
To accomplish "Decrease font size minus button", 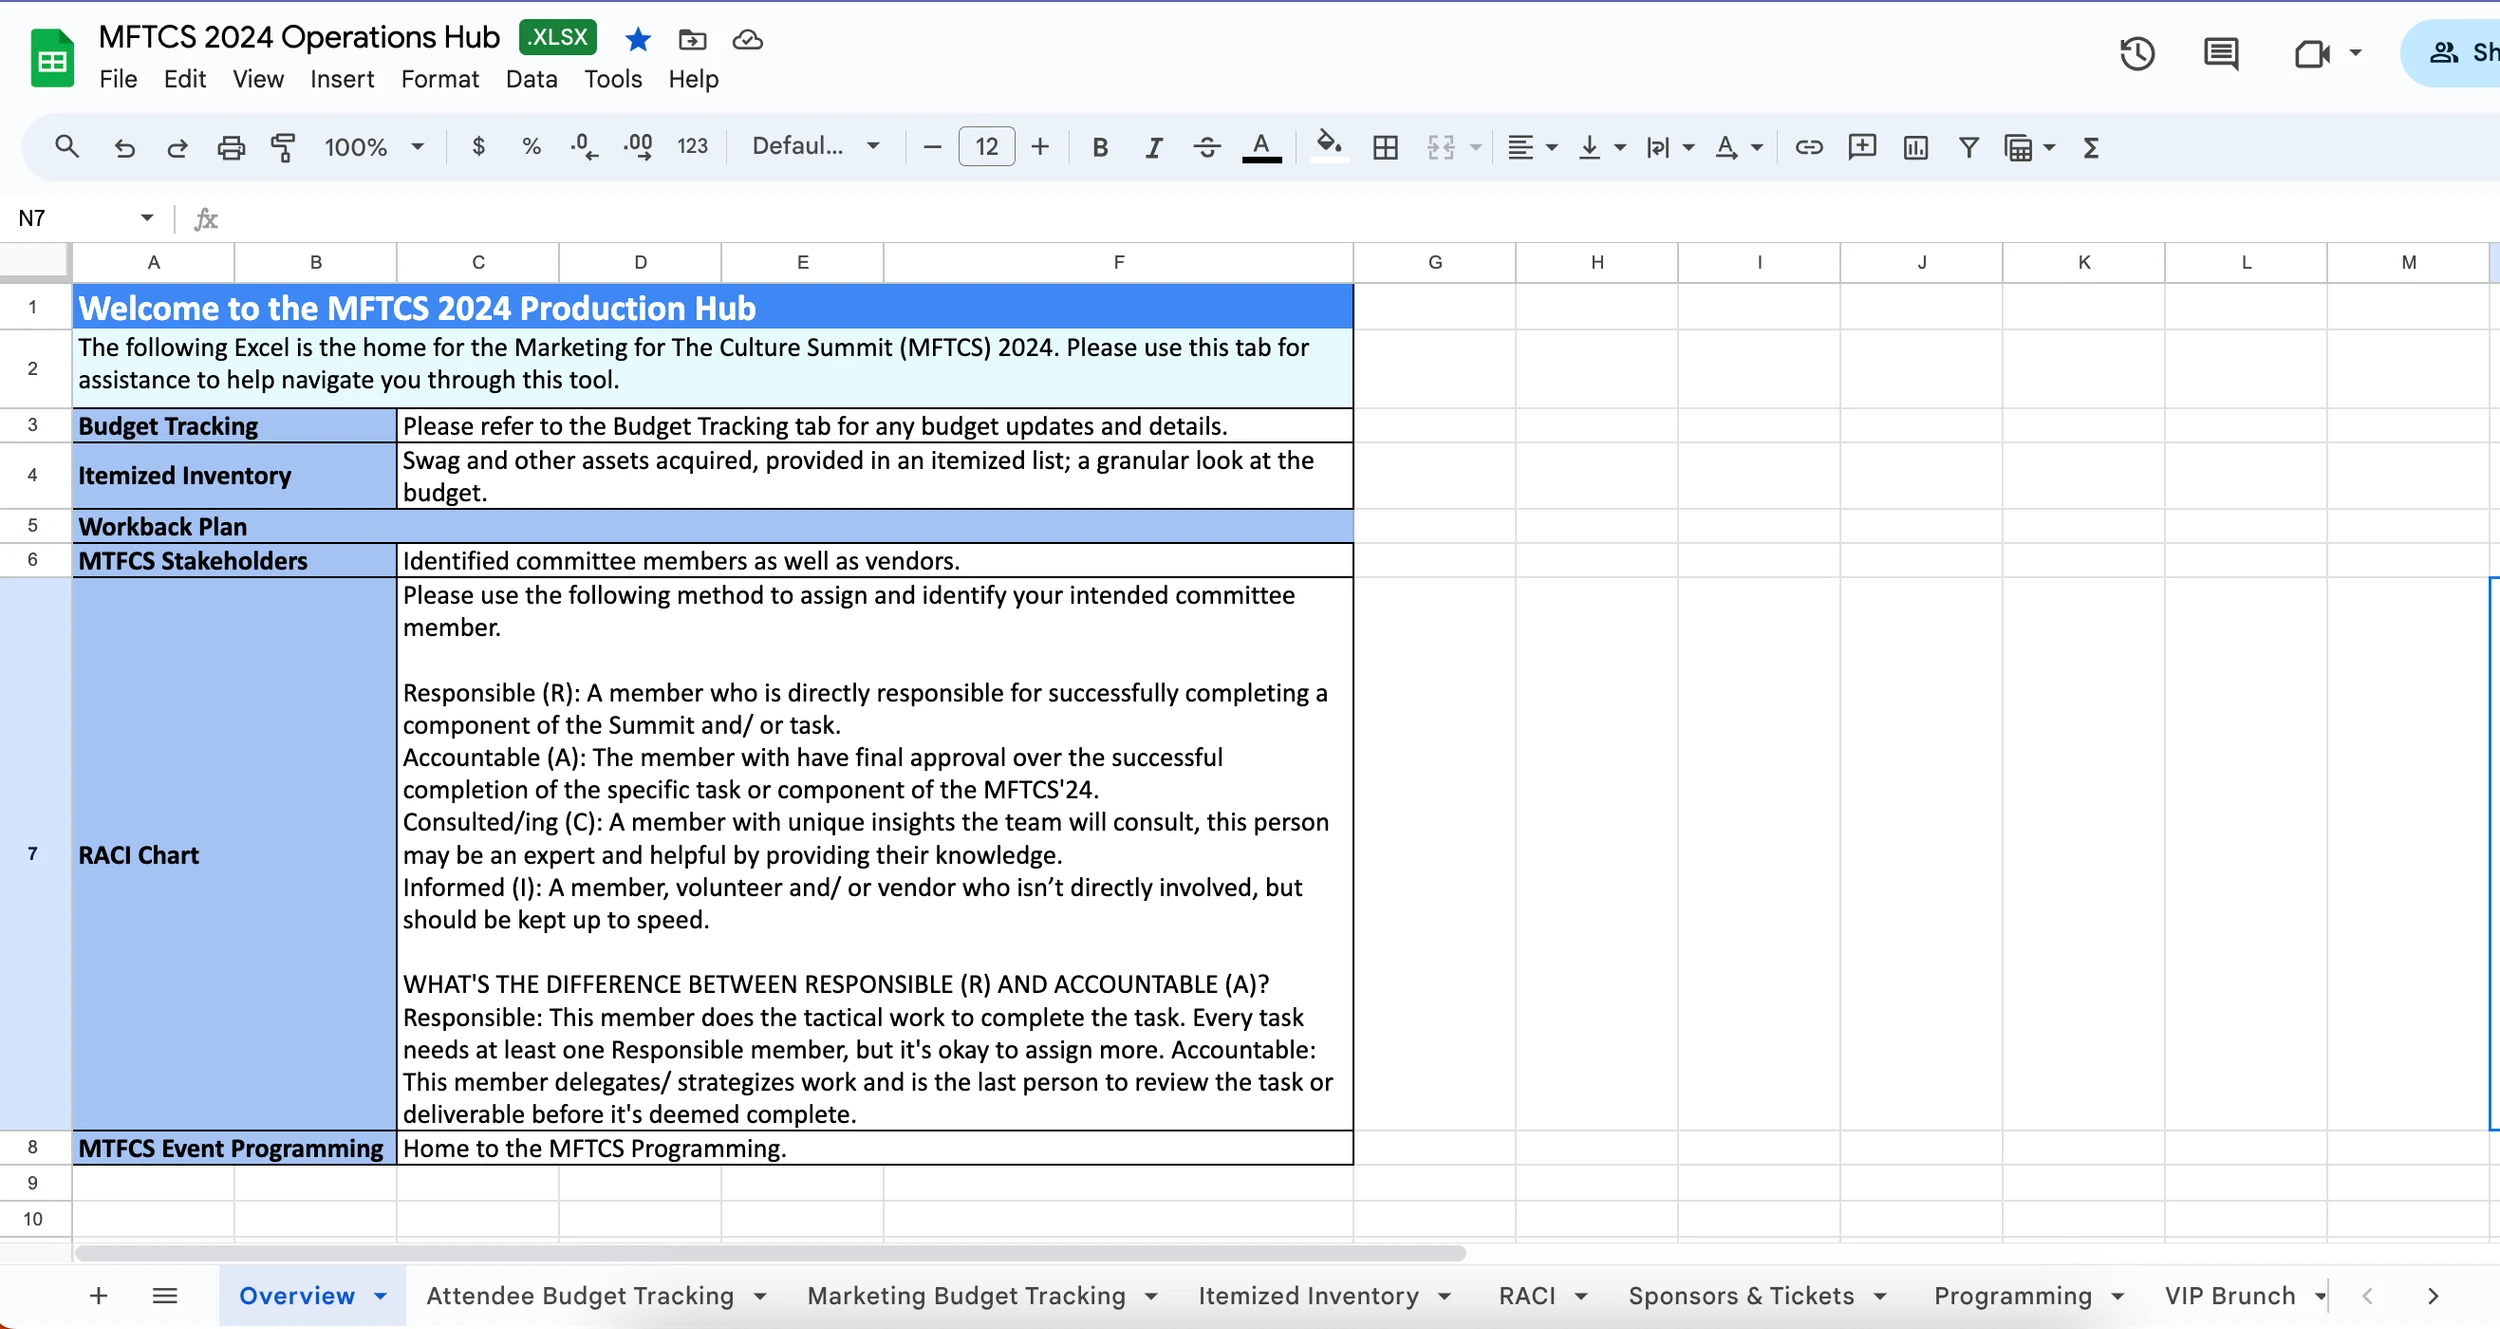I will coord(932,147).
